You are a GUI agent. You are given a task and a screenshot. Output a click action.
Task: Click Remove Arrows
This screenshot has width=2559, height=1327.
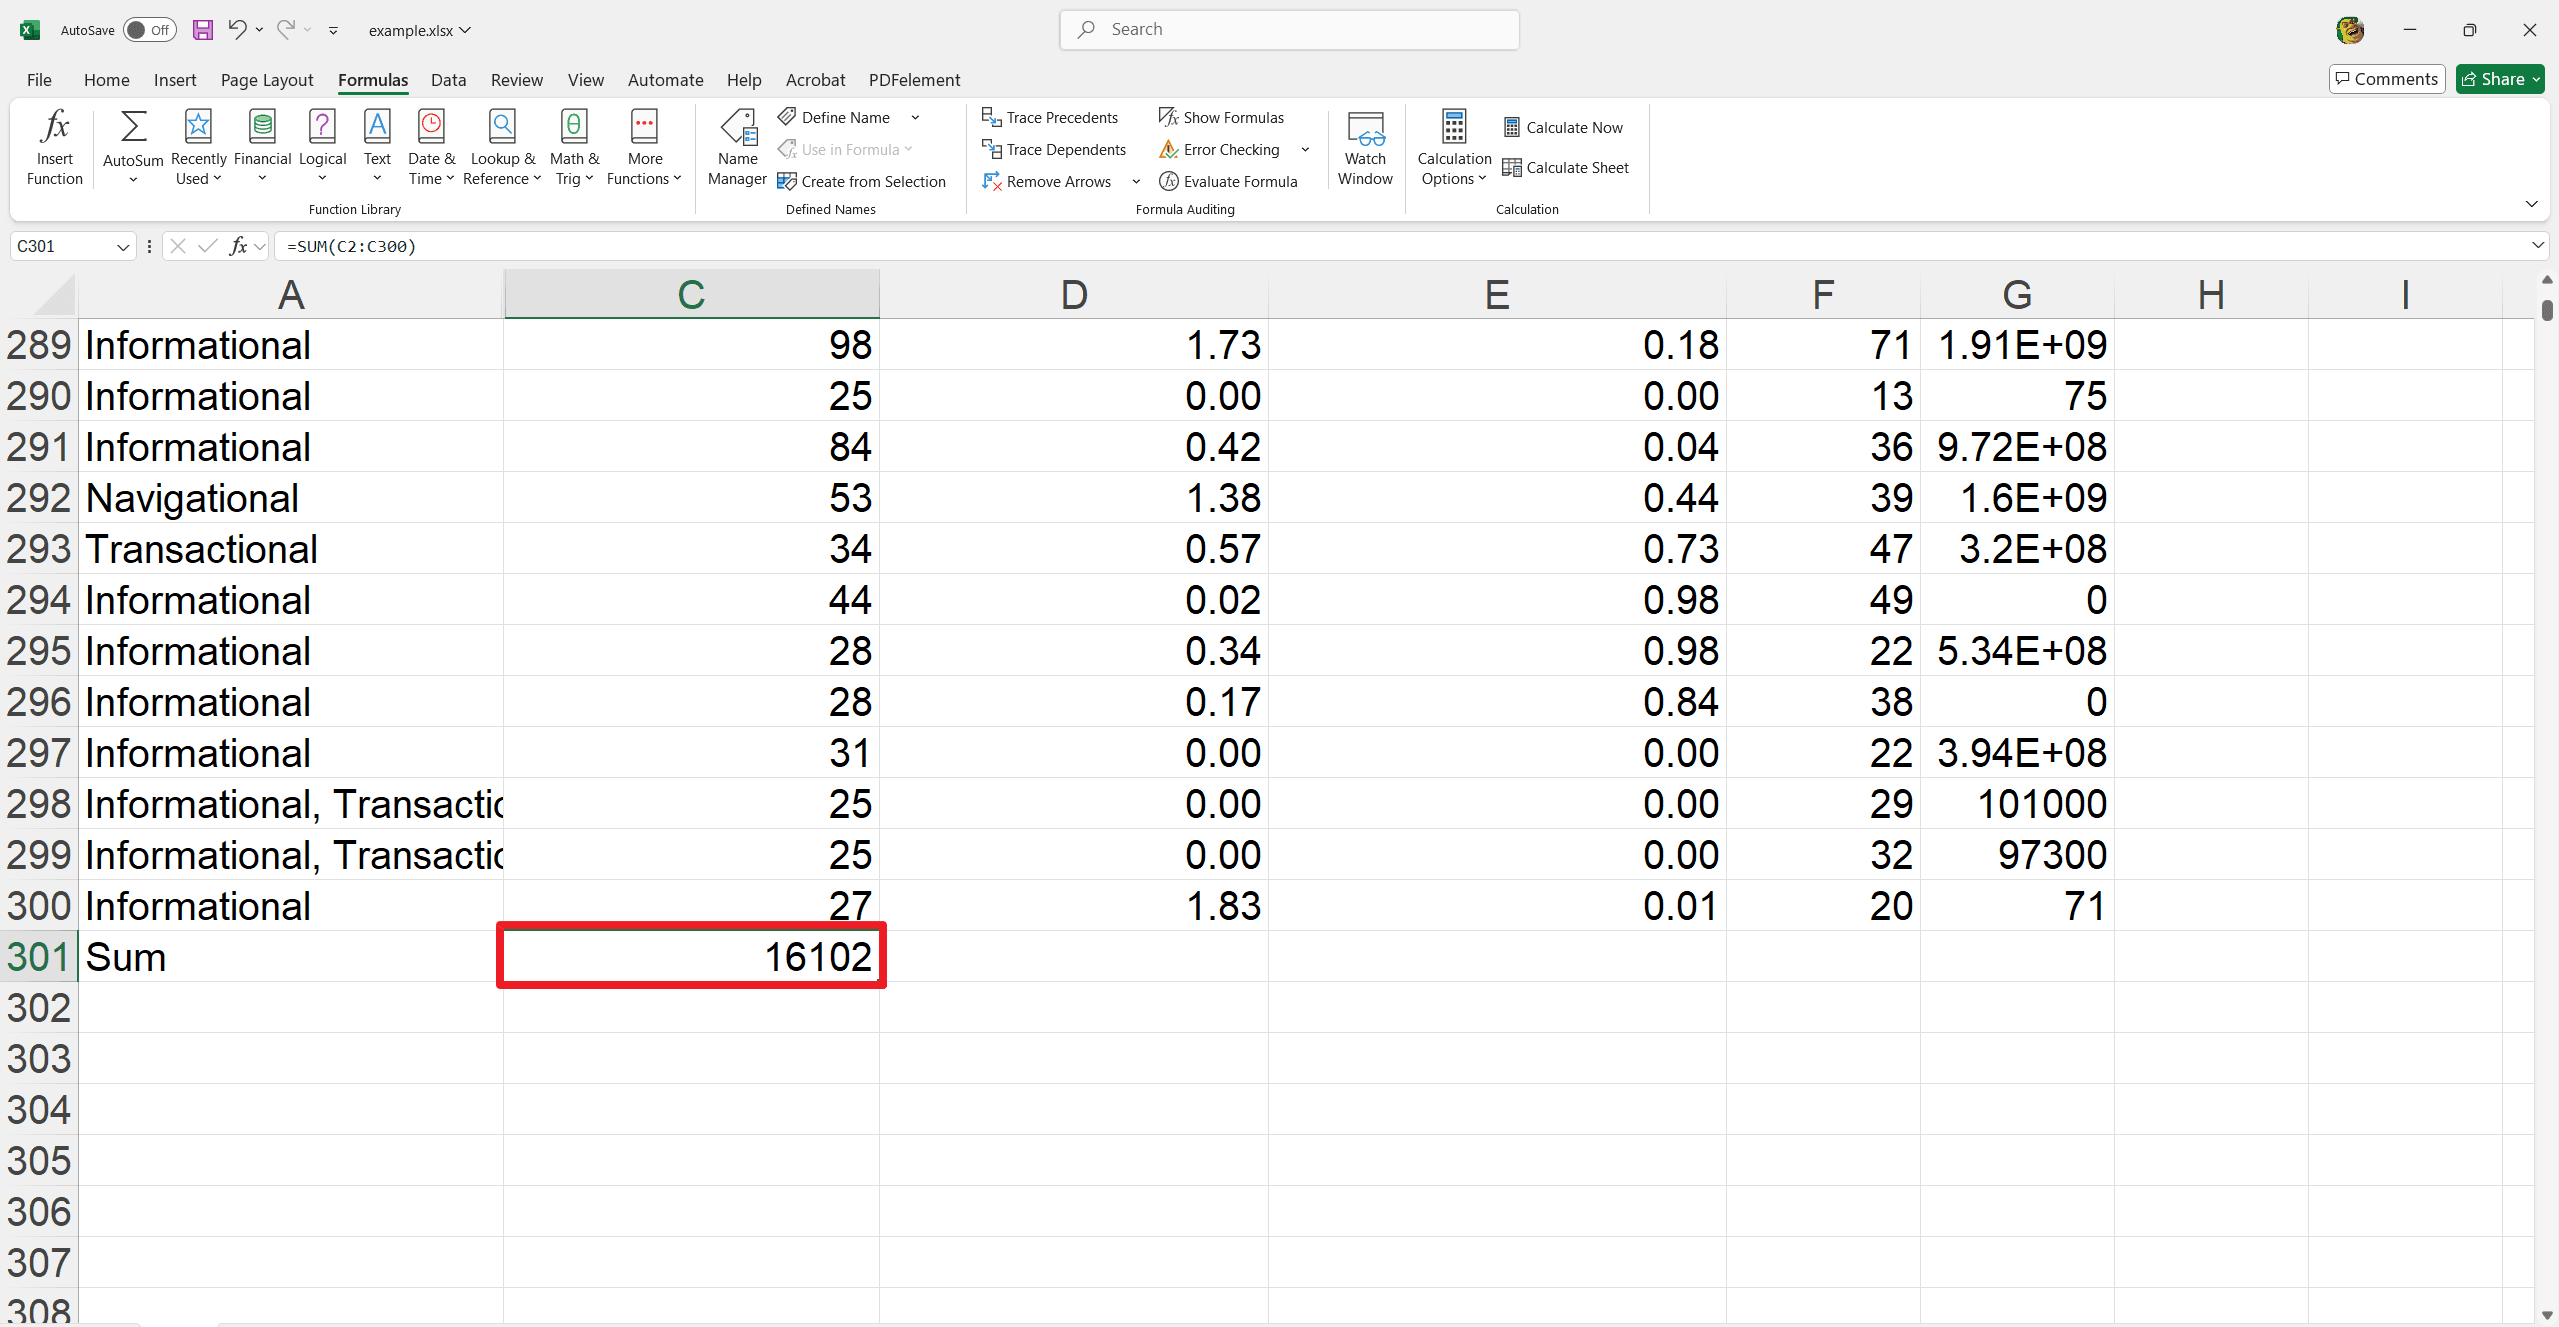point(1047,181)
